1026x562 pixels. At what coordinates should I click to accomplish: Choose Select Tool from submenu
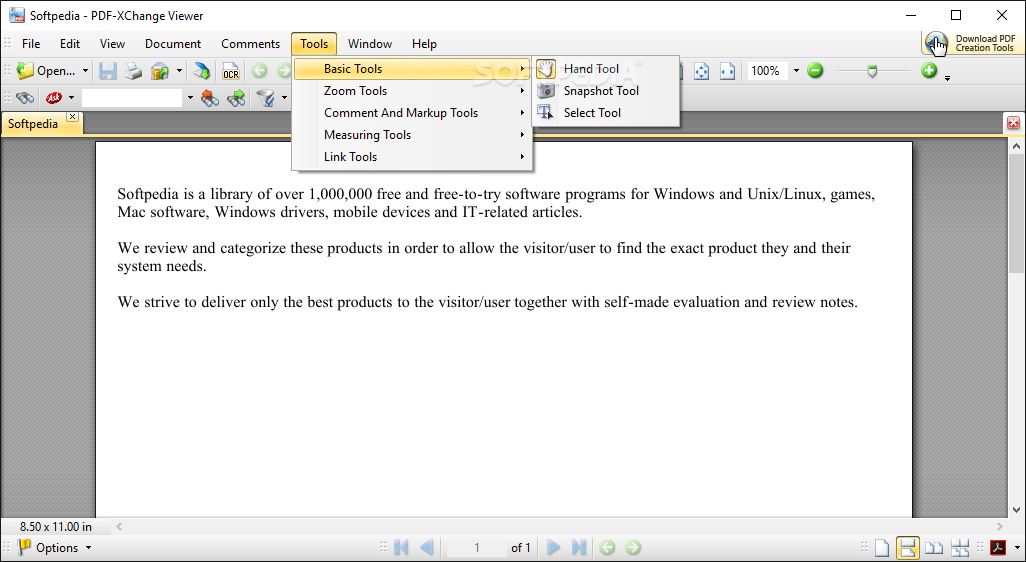pyautogui.click(x=606, y=113)
